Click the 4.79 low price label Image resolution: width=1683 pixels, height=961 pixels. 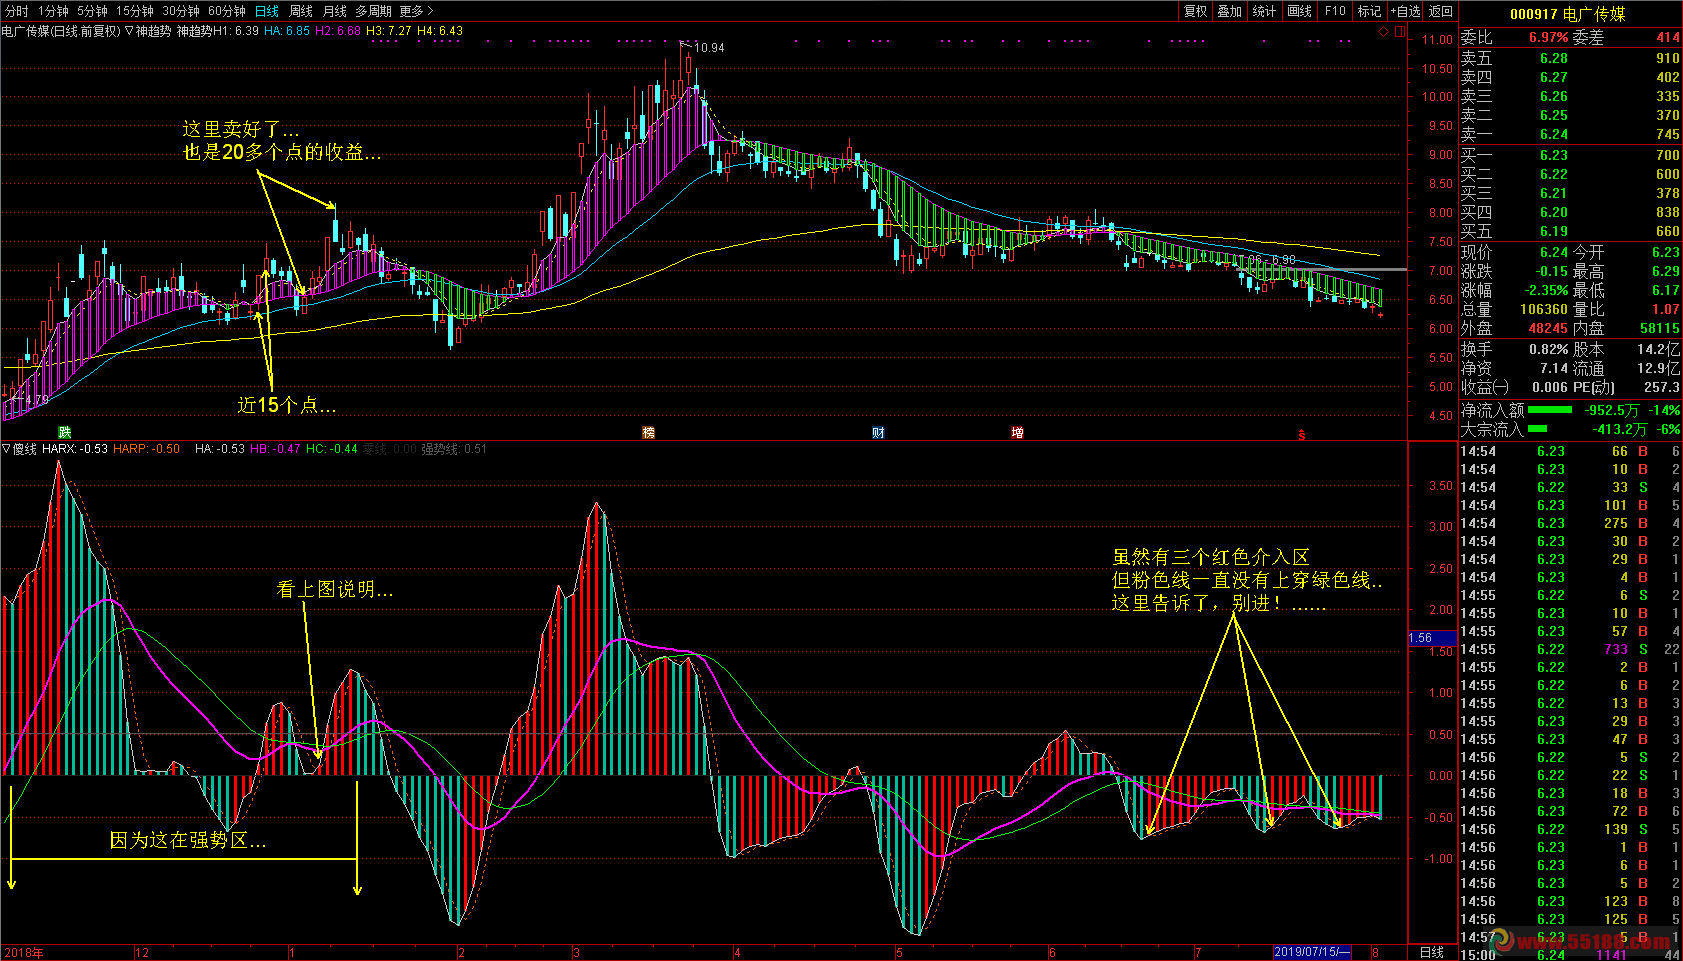click(x=35, y=400)
